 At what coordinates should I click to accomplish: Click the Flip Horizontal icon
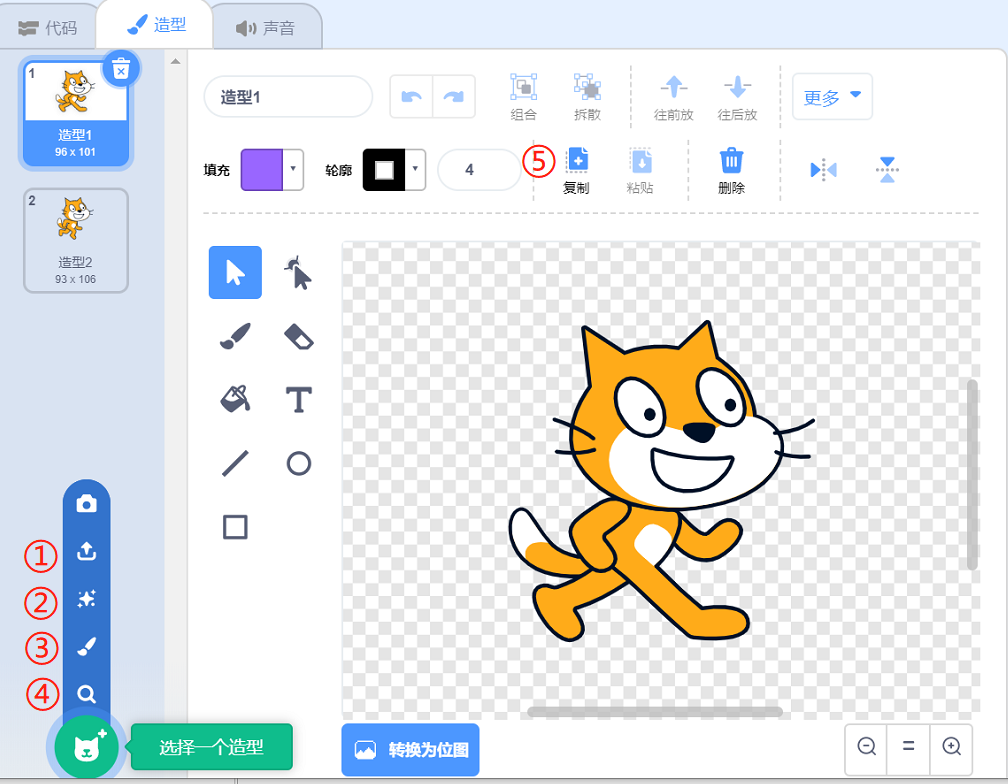pyautogui.click(x=824, y=170)
